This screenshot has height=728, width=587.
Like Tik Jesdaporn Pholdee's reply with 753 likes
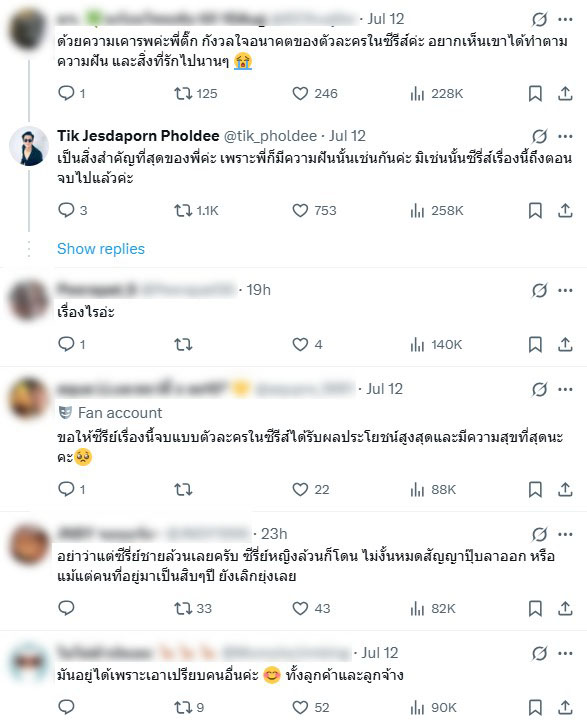click(x=314, y=211)
